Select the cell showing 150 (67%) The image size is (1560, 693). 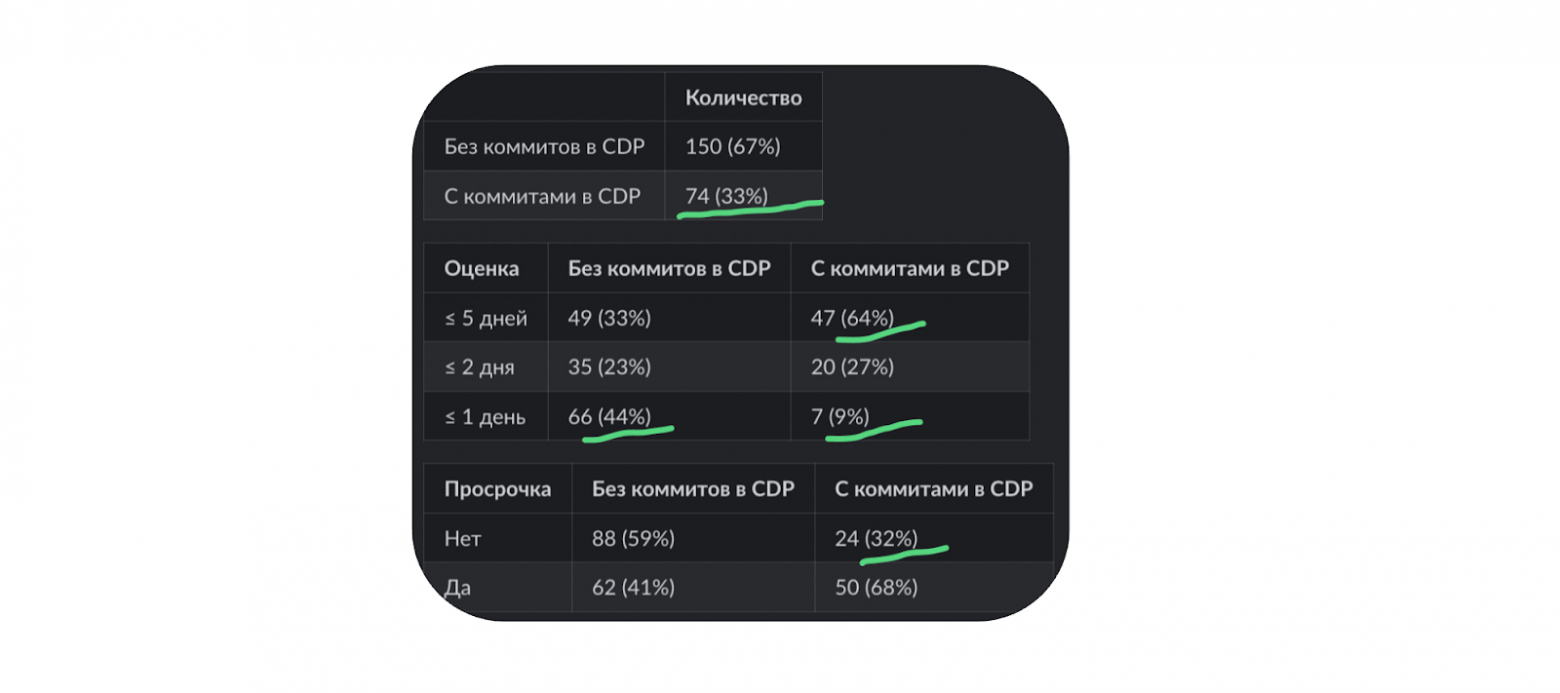coord(732,147)
